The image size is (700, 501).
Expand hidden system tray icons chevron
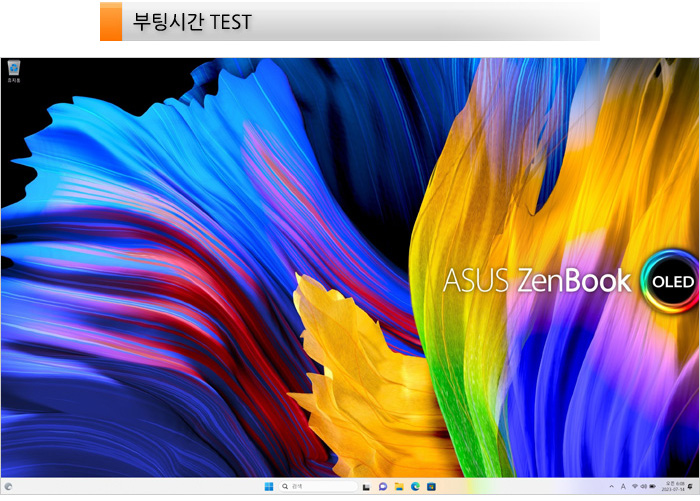[x=612, y=487]
